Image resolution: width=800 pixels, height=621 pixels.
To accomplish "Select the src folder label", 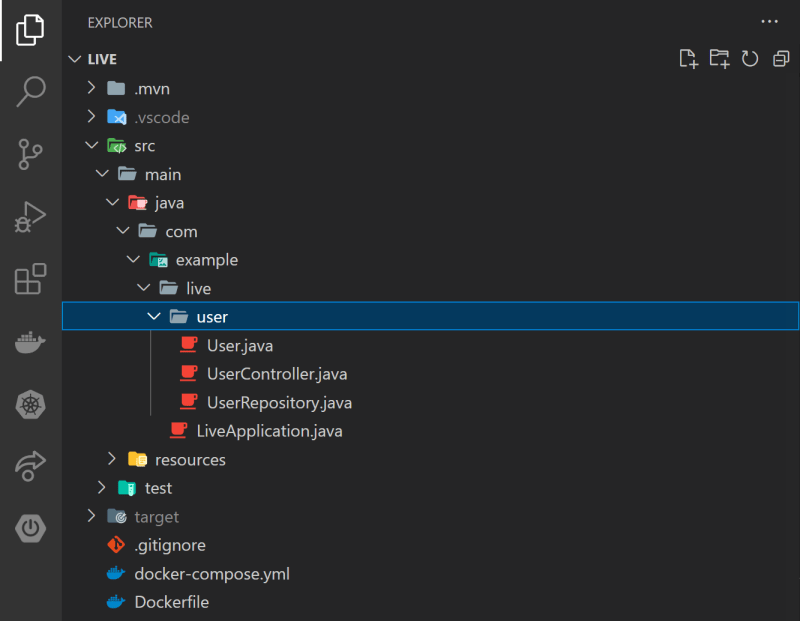I will (144, 146).
